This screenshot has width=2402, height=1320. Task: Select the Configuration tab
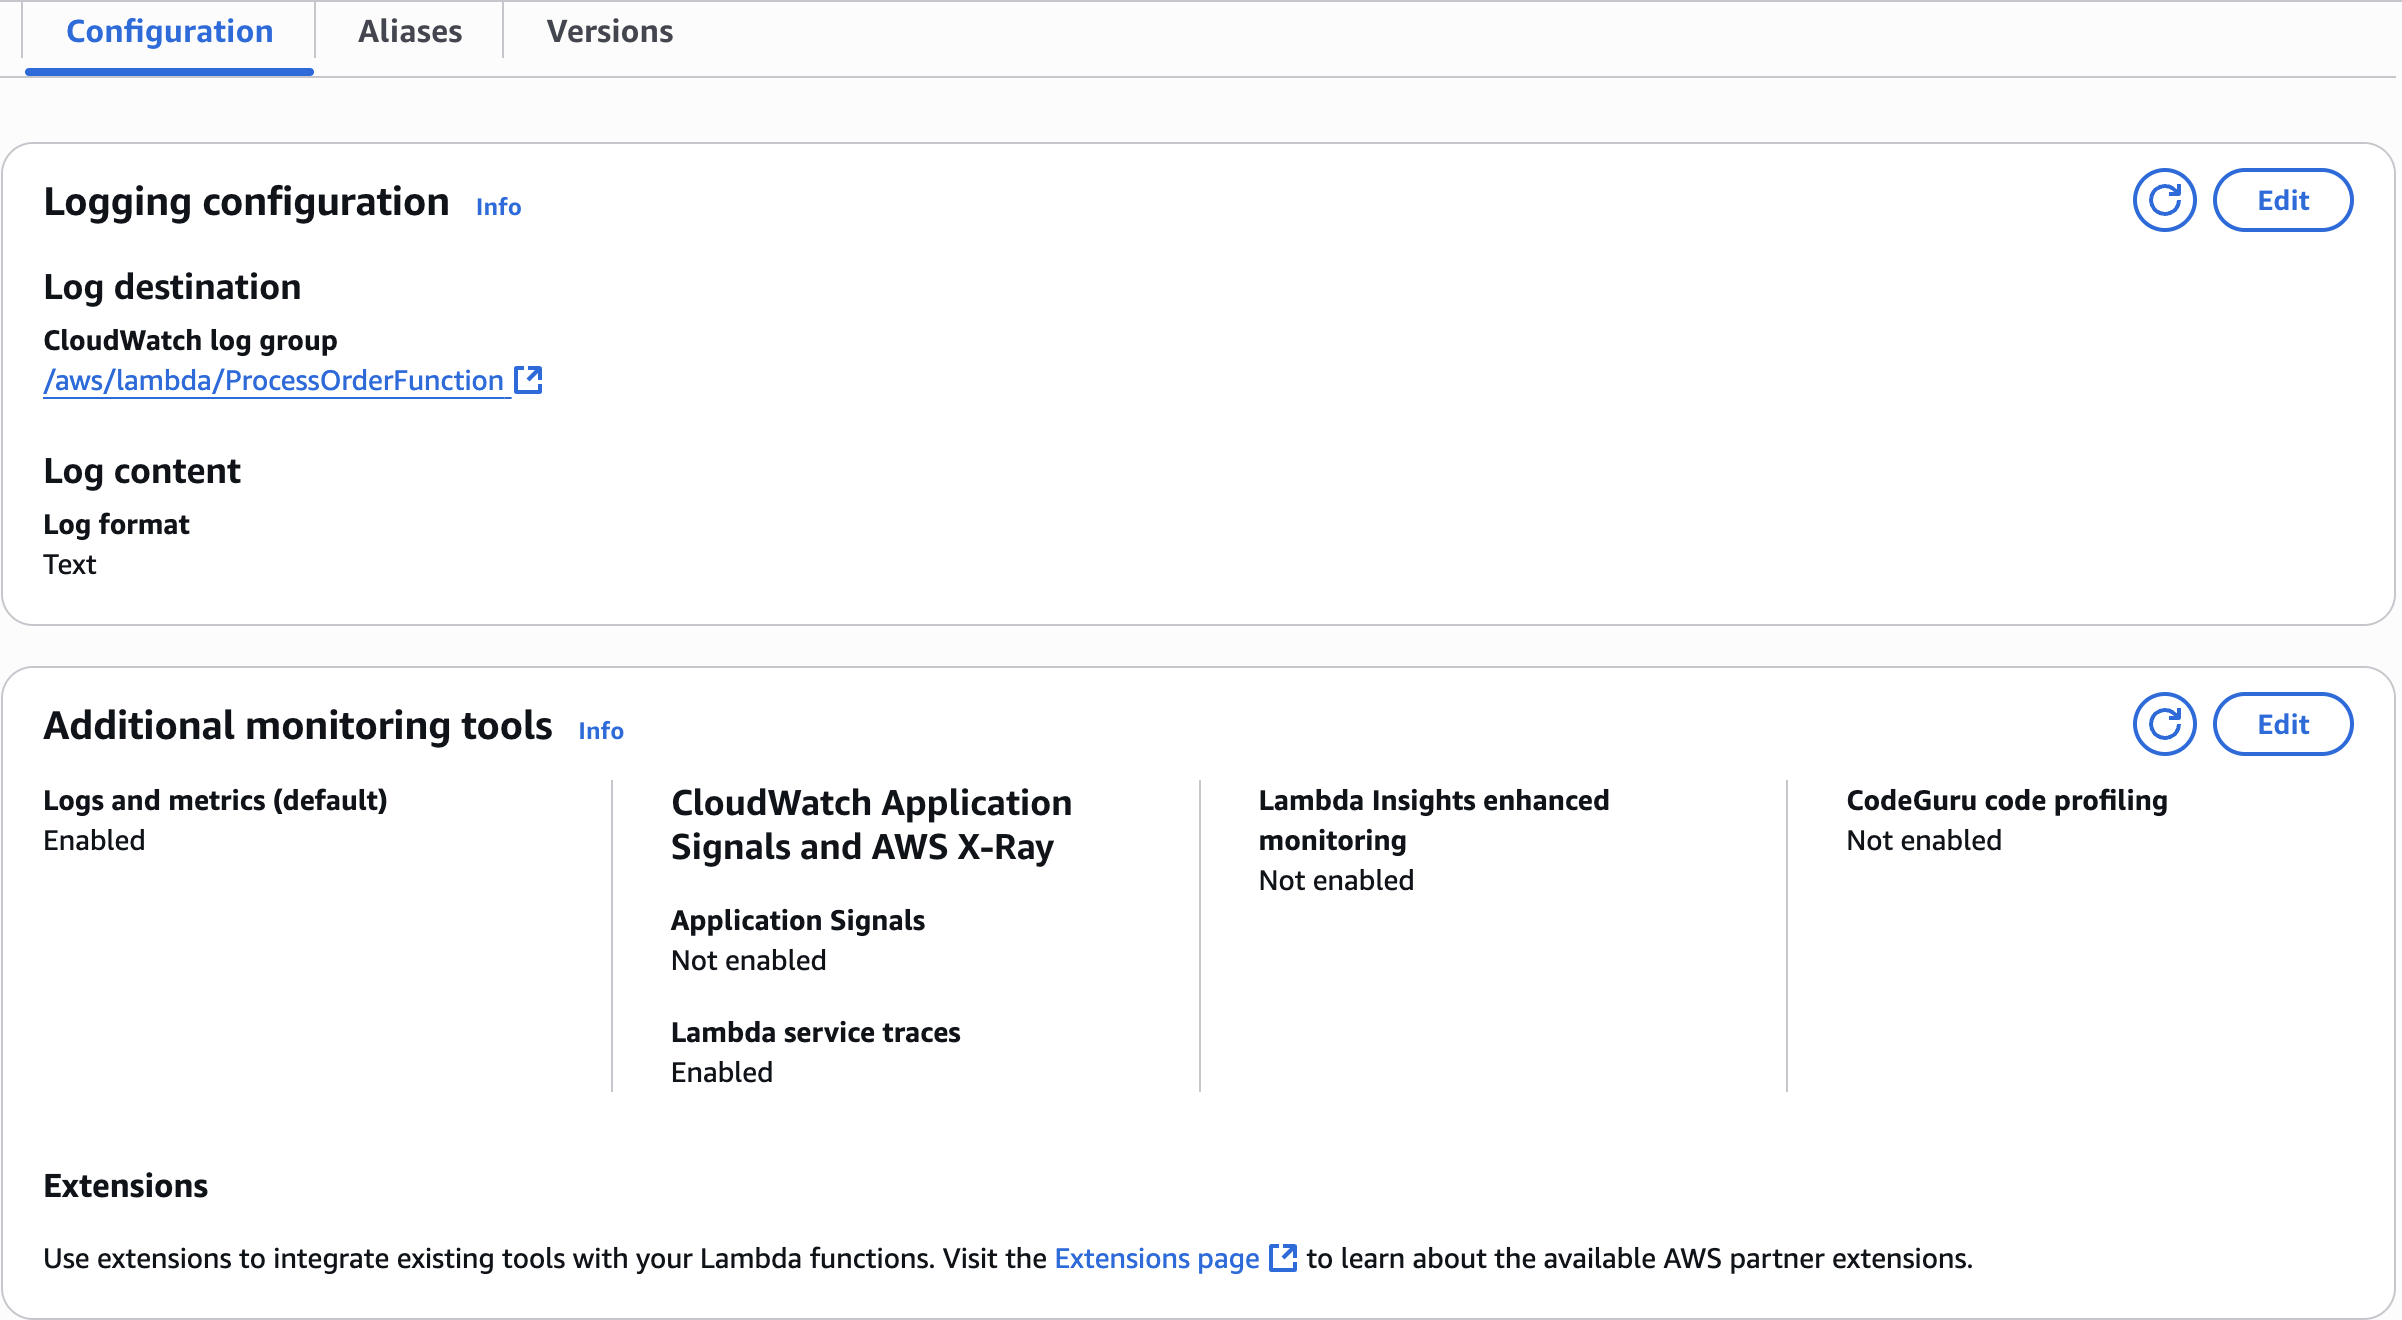[x=169, y=32]
